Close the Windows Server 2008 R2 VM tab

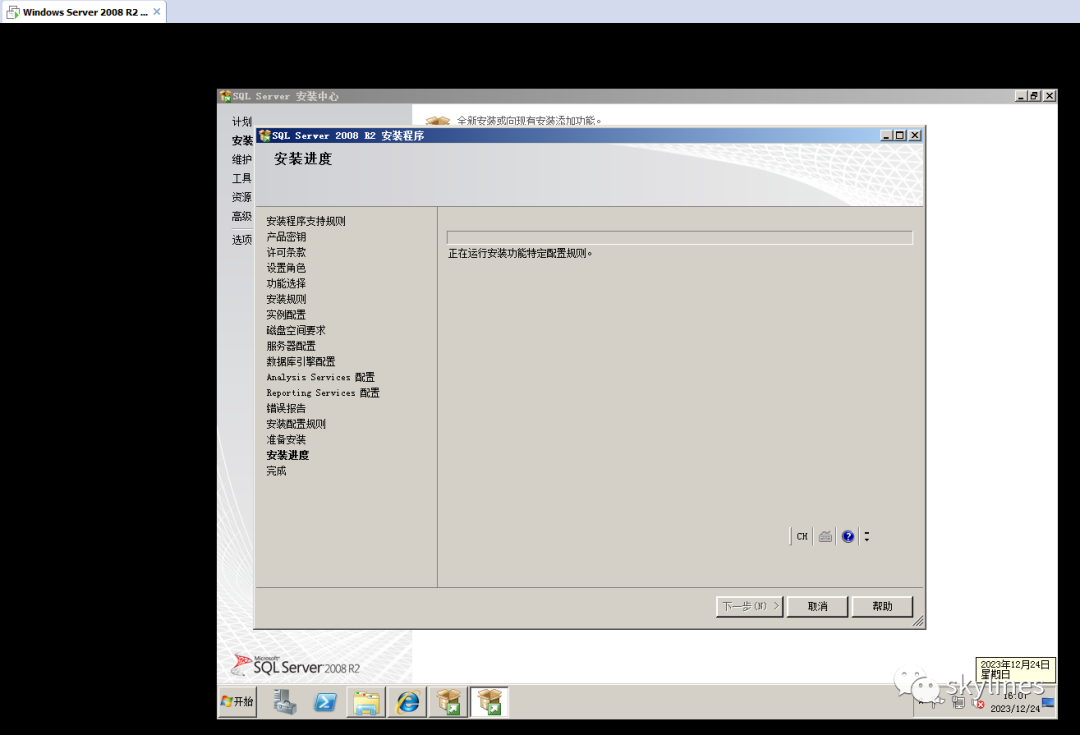point(156,12)
